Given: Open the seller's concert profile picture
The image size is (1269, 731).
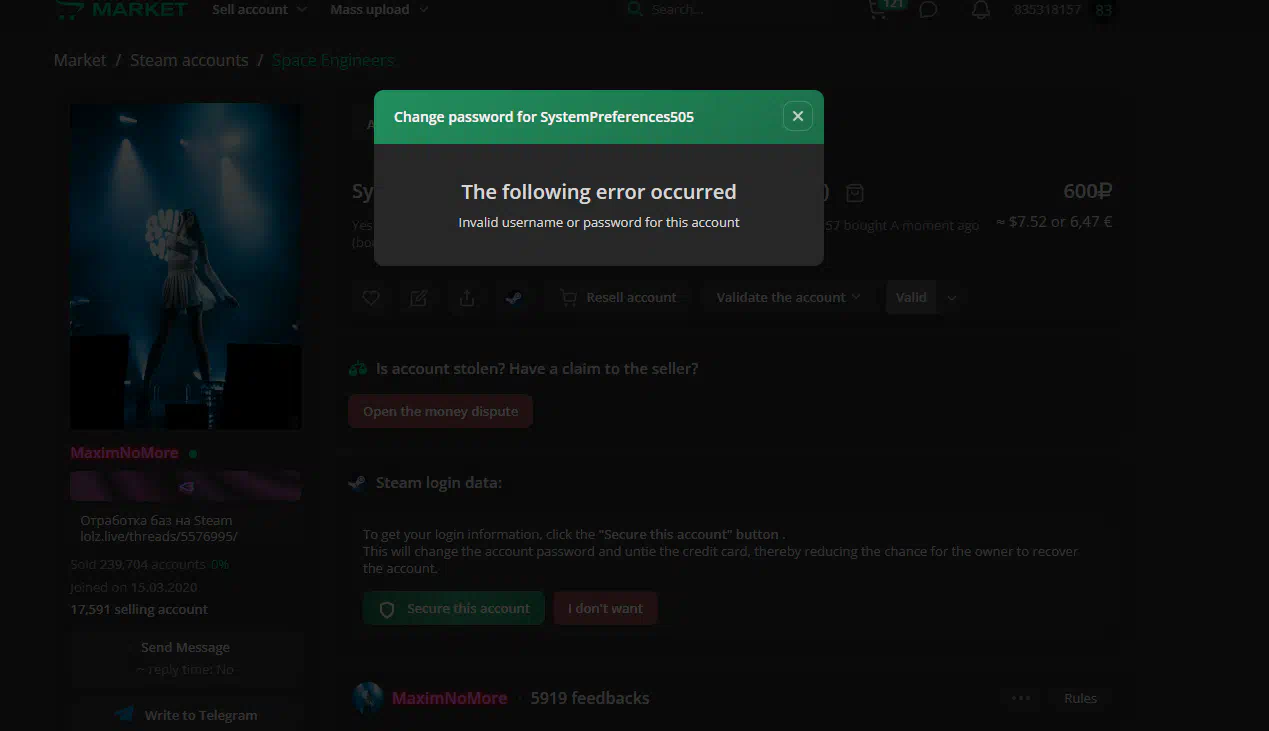Looking at the screenshot, I should 185,266.
